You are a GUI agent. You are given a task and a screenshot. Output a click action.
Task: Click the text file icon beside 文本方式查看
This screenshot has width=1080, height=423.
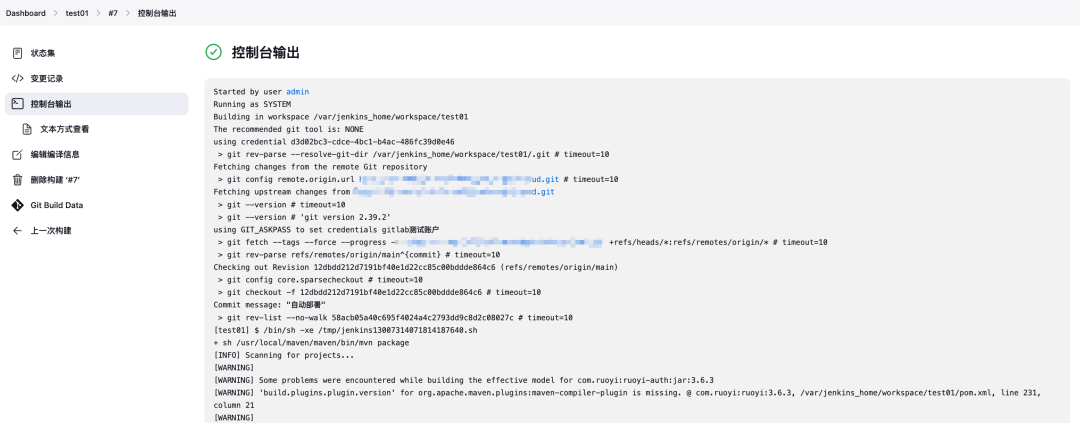27,129
